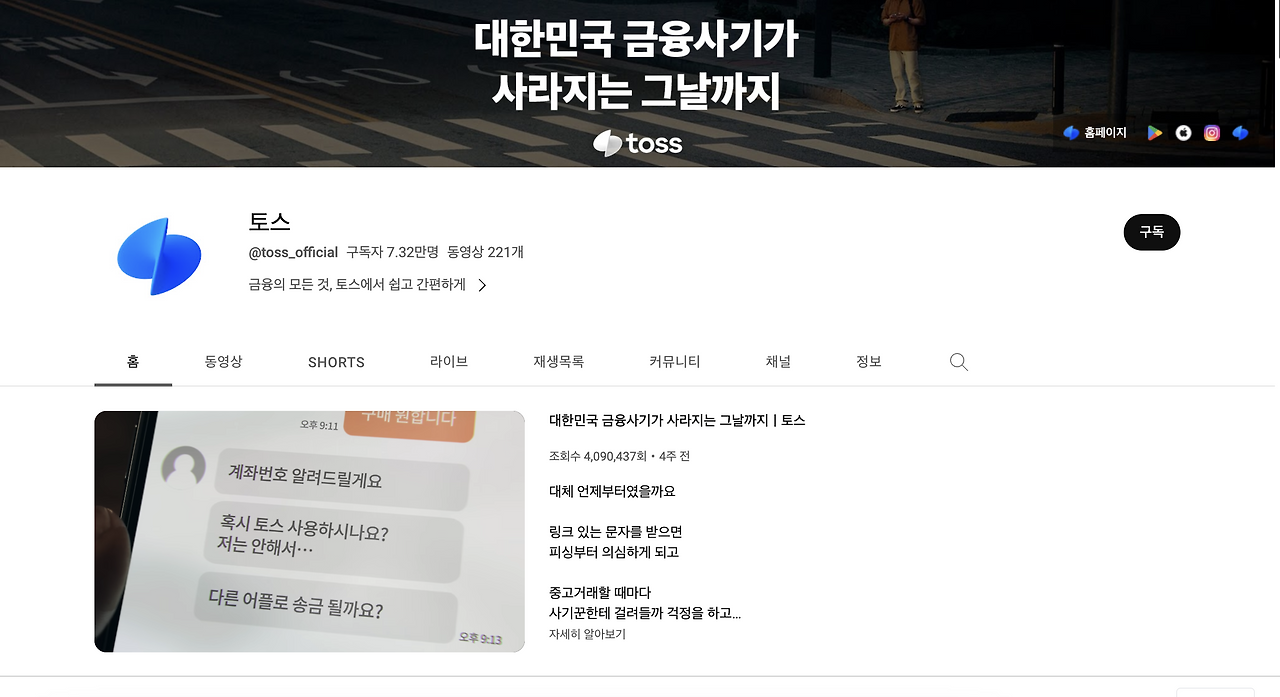Select the 홈 tab
The height and width of the screenshot is (697, 1280).
[133, 361]
